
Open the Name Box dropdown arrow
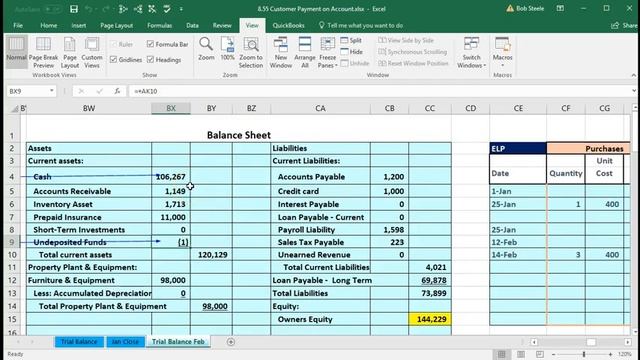(51, 91)
